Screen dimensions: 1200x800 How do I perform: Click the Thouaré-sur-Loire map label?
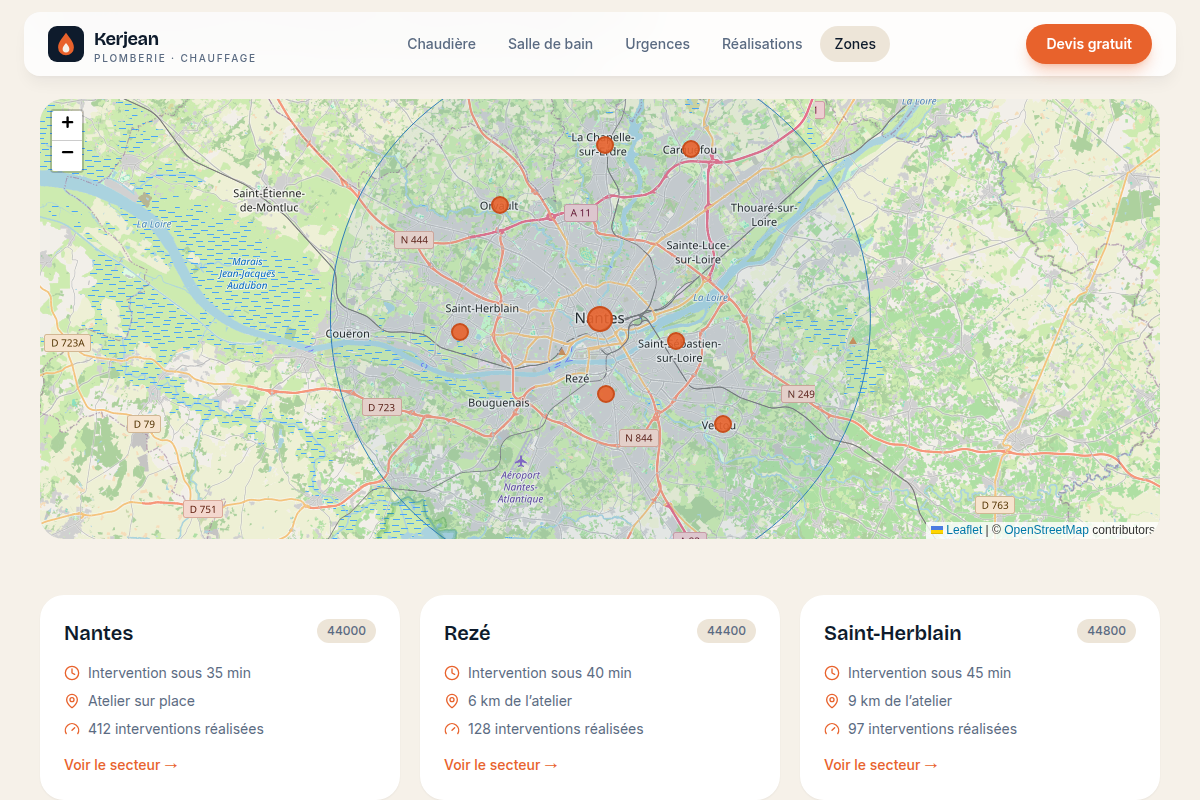tap(764, 214)
